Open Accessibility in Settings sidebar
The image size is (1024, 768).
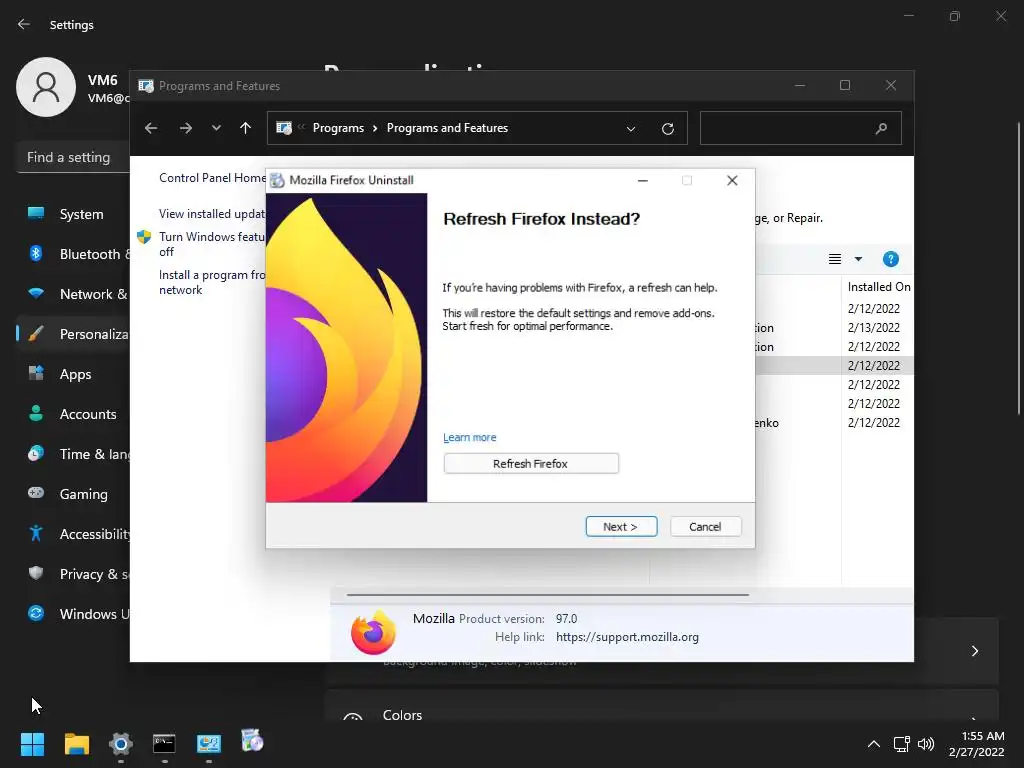(72, 534)
